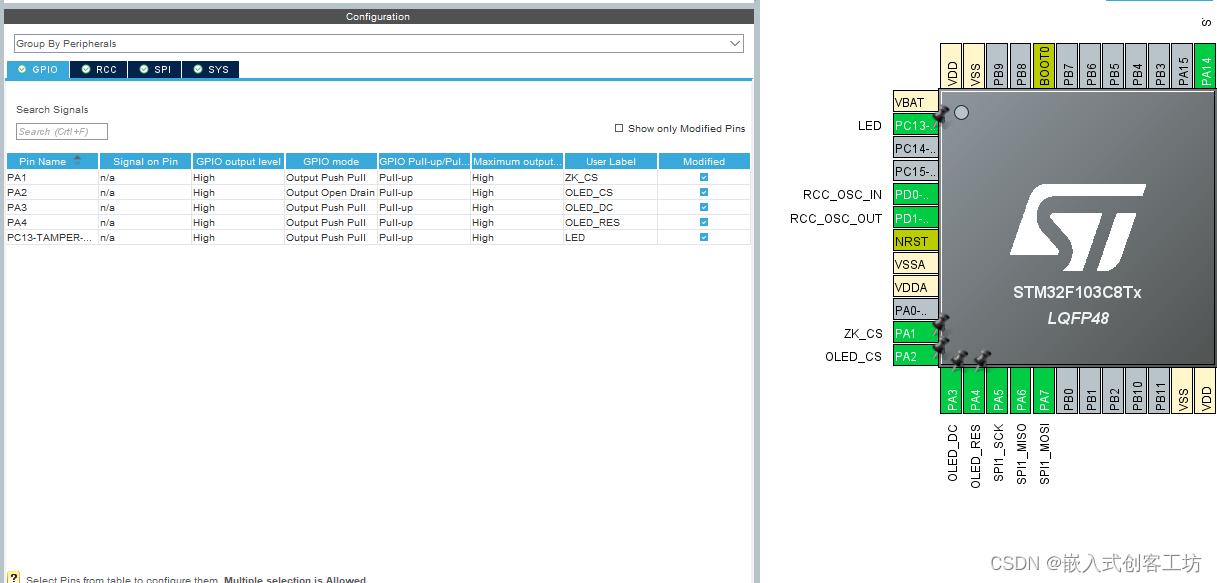The height and width of the screenshot is (583, 1217).
Task: Click the green PA1 pin on chip
Action: tap(916, 333)
